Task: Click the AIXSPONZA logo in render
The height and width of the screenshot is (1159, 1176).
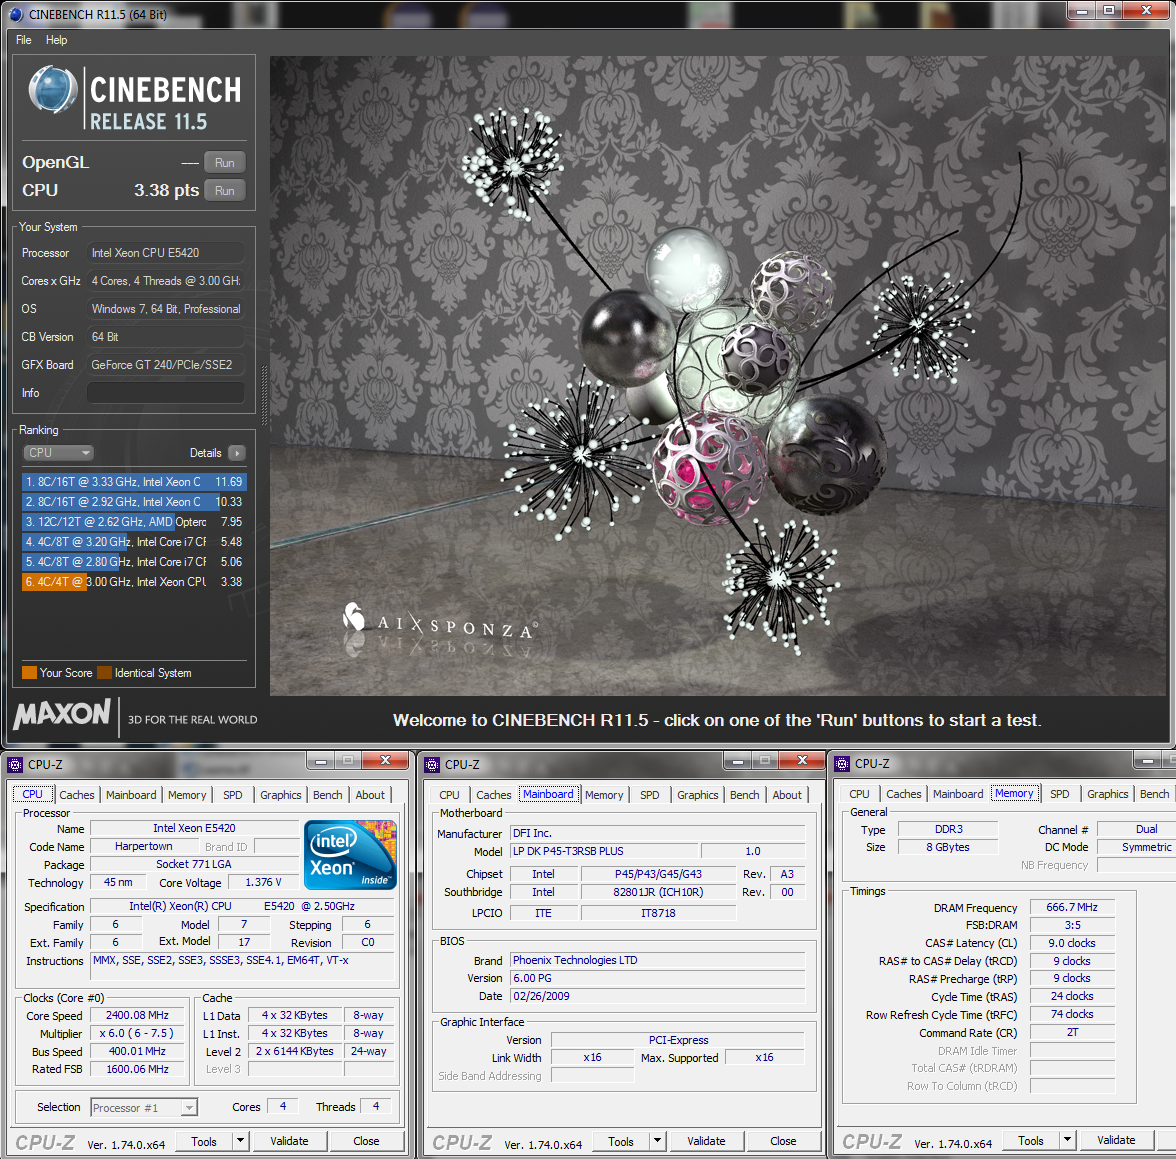Action: click(x=439, y=622)
